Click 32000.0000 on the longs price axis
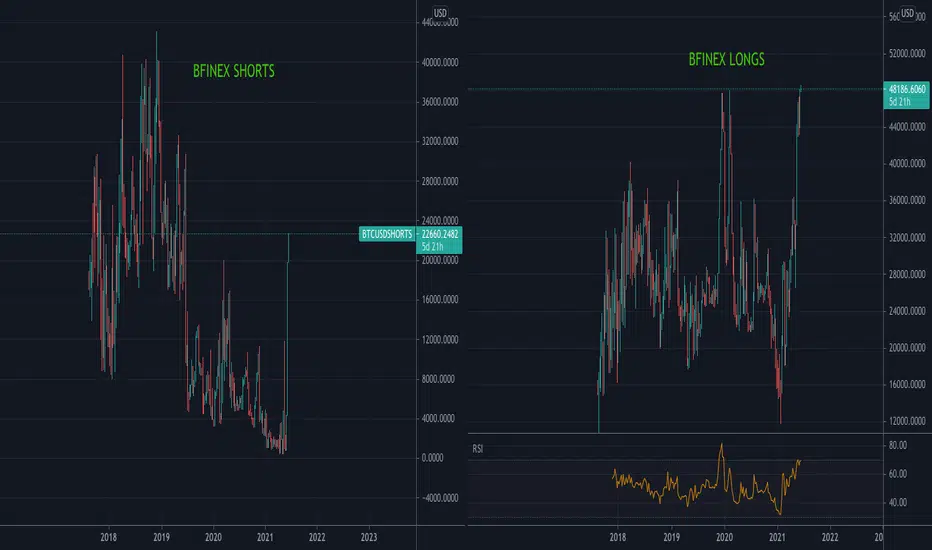This screenshot has width=932, height=550. 907,237
